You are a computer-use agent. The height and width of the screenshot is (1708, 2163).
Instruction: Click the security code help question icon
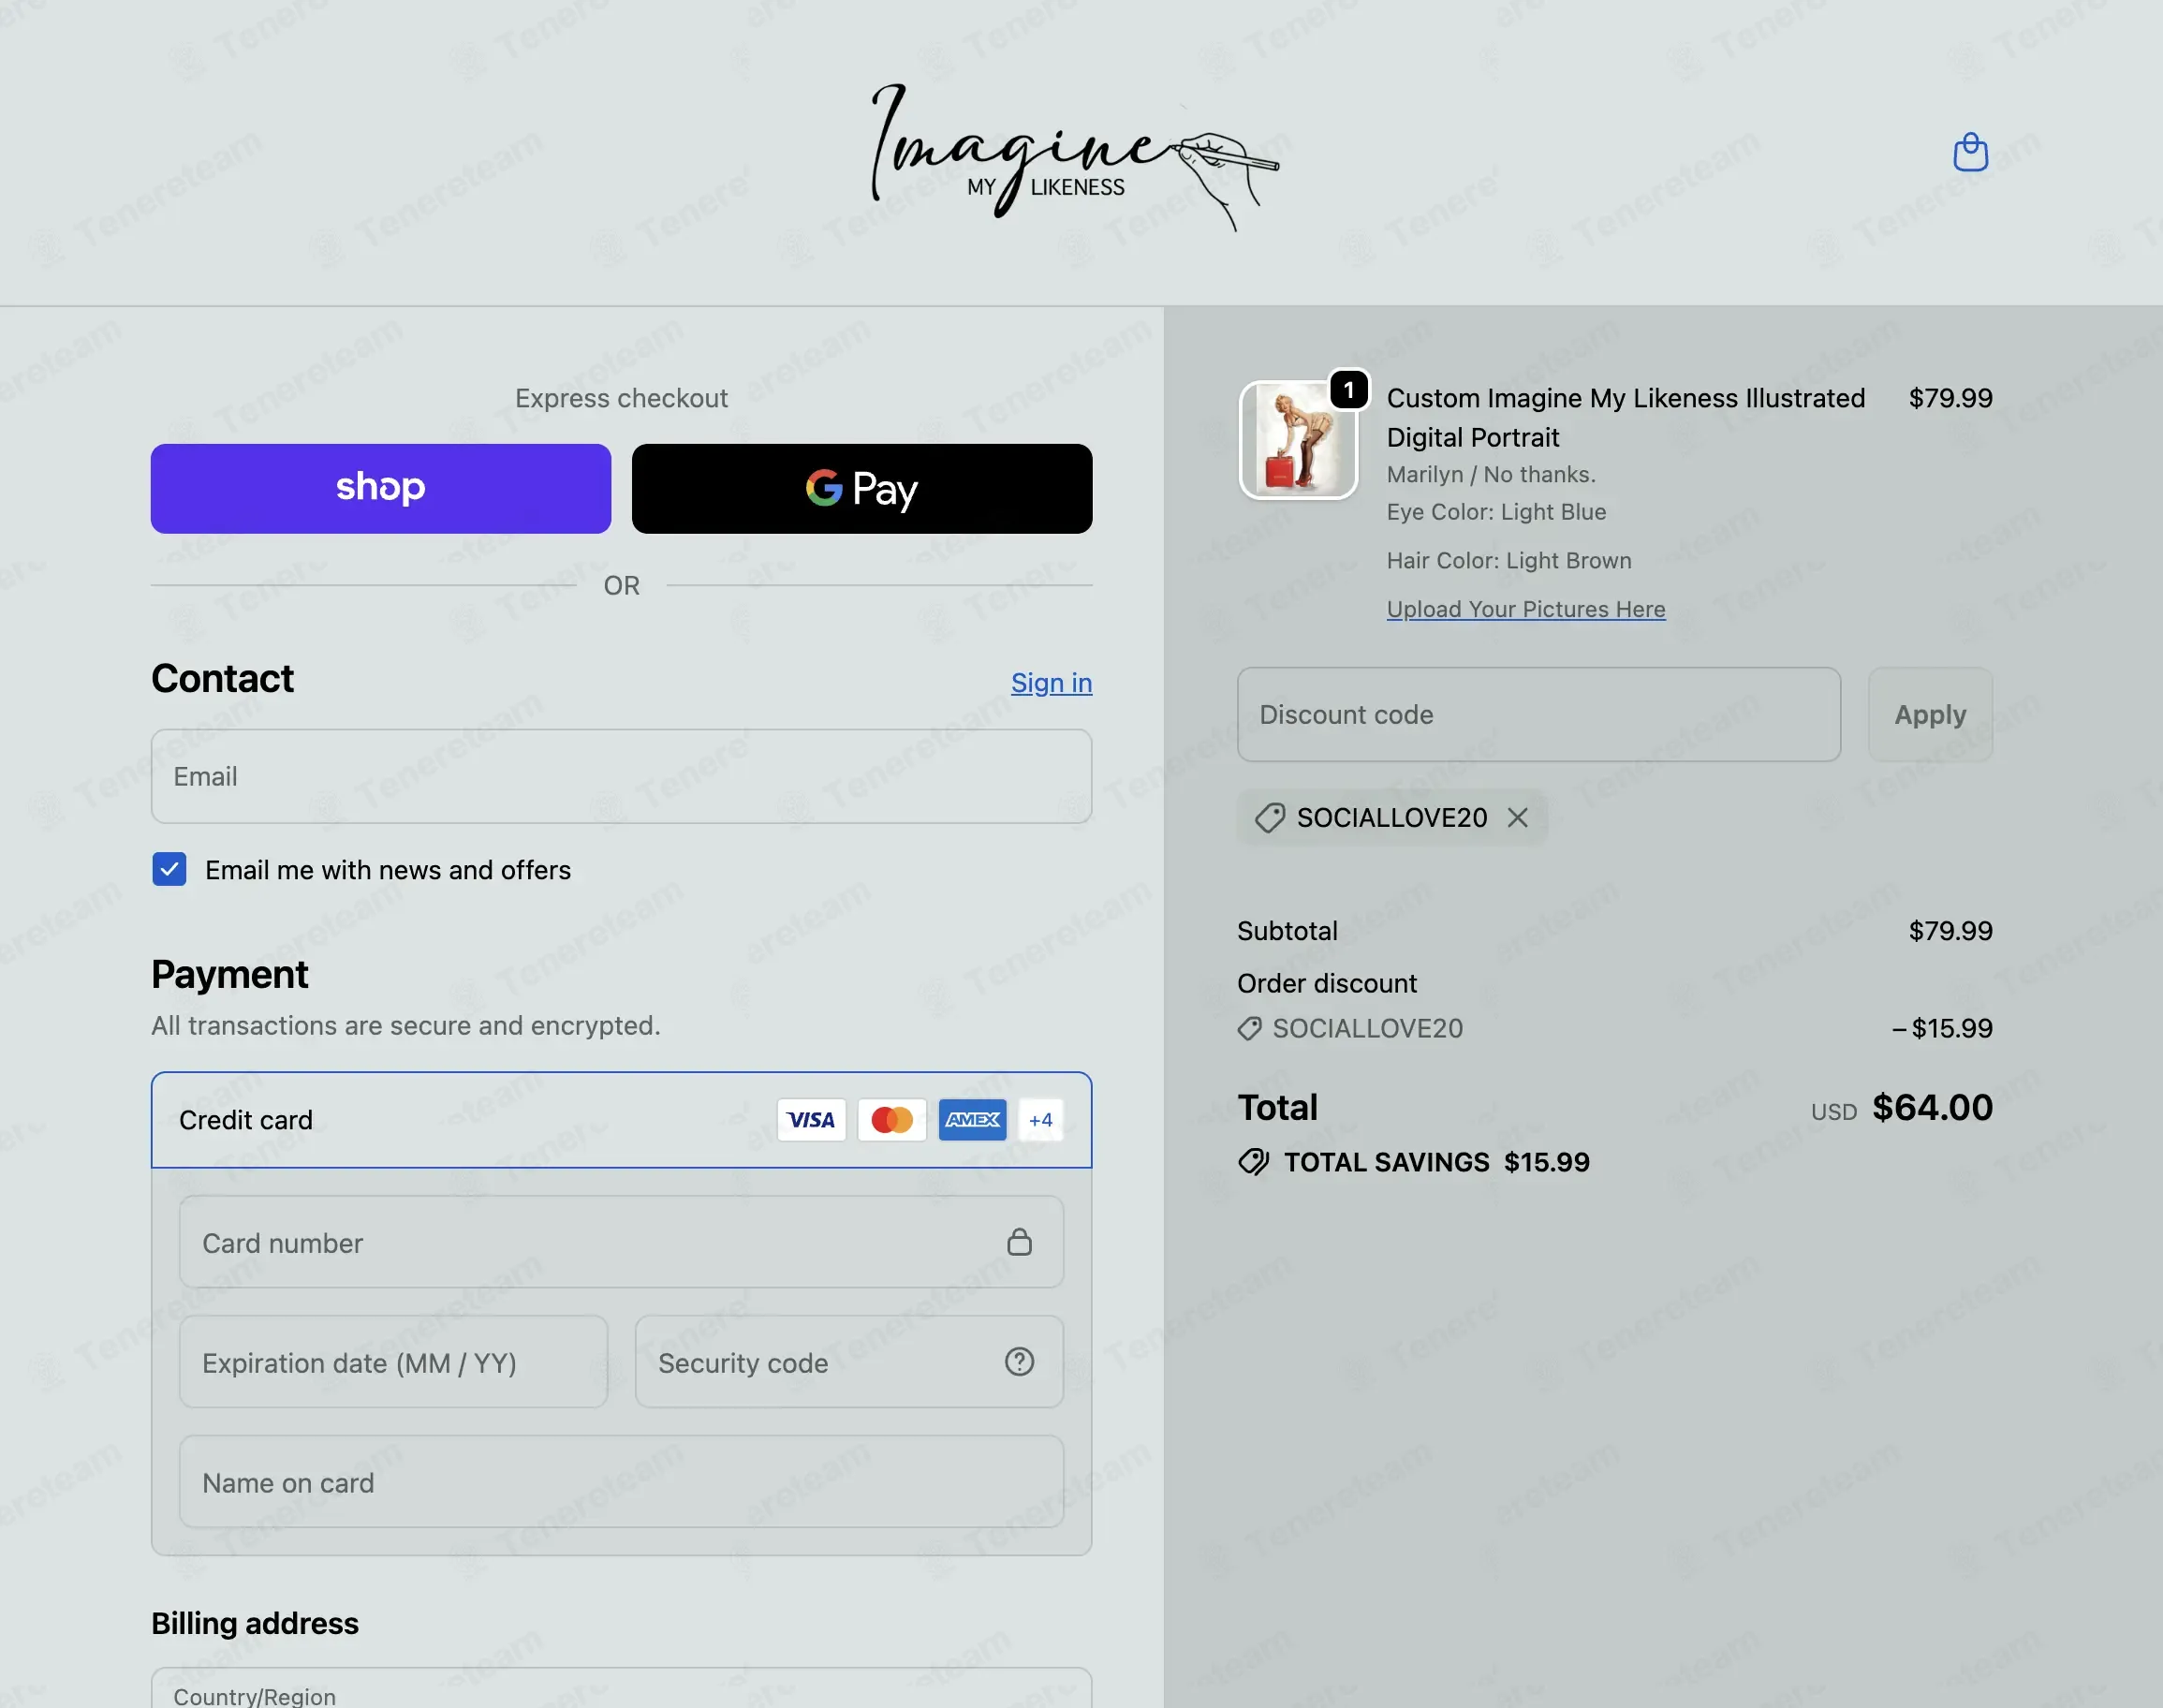[x=1019, y=1361]
